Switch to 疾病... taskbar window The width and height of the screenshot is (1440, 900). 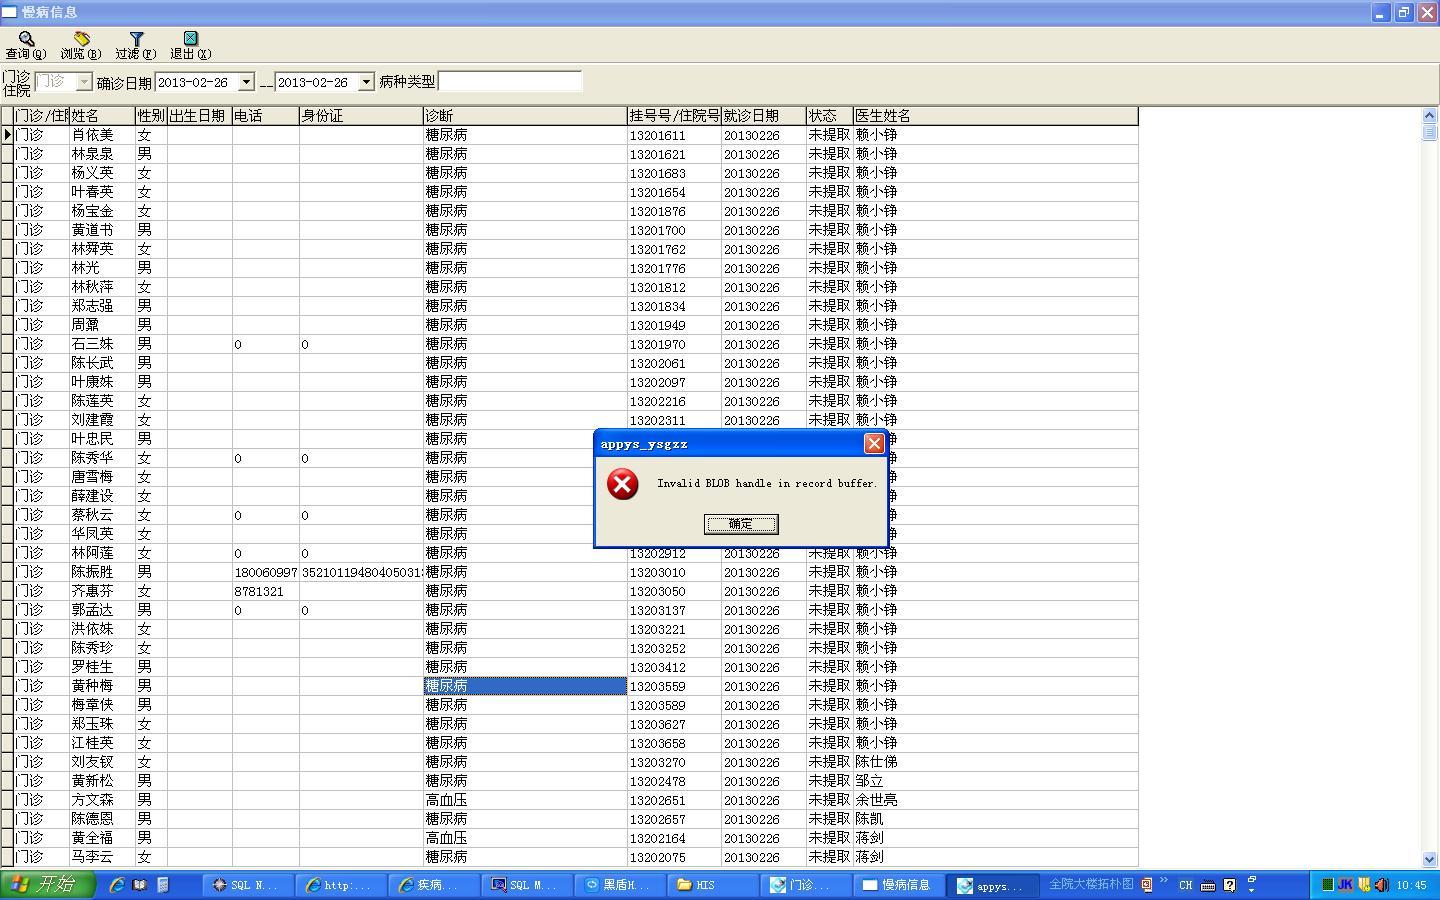(435, 885)
